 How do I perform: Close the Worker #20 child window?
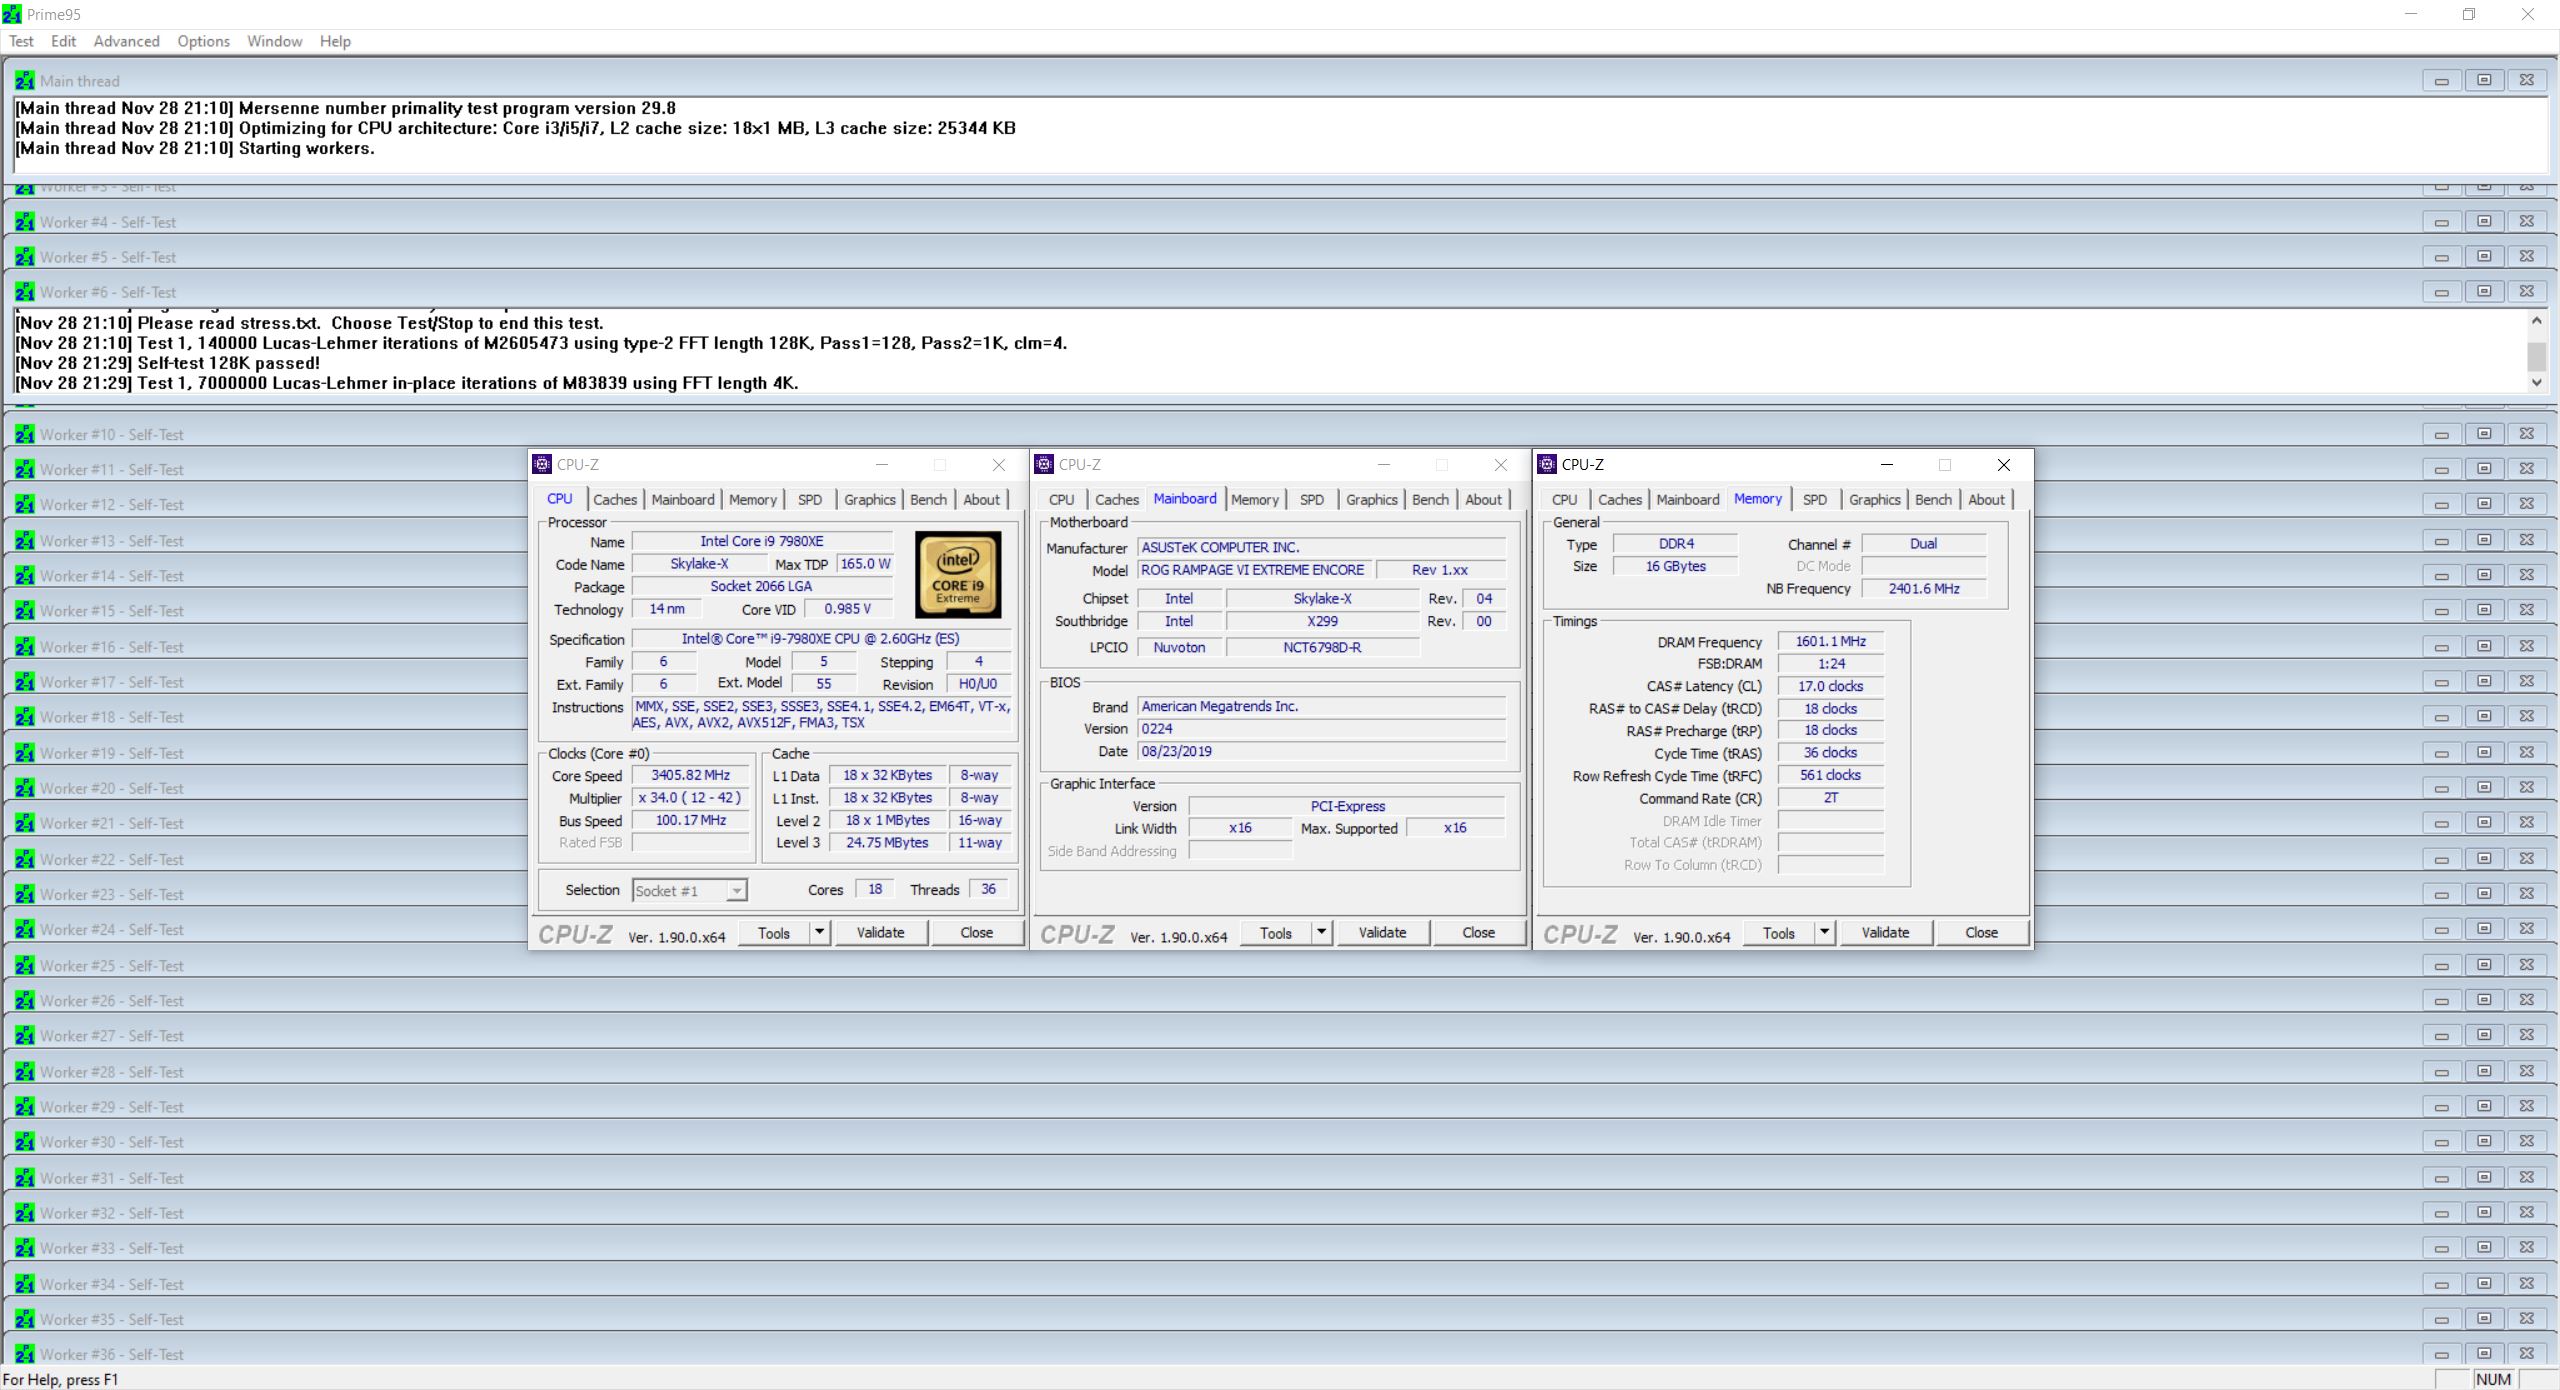[x=2527, y=788]
